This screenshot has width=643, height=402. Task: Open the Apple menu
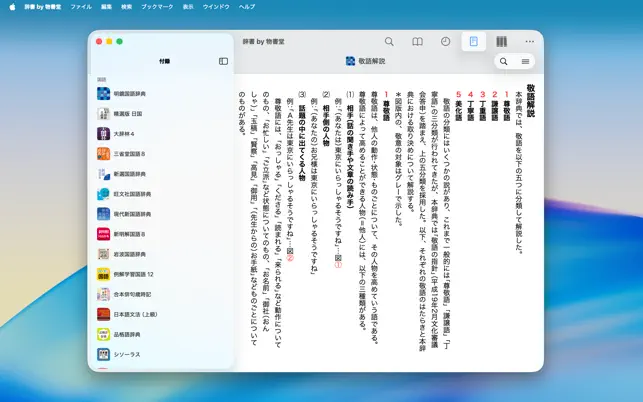pyautogui.click(x=12, y=7)
